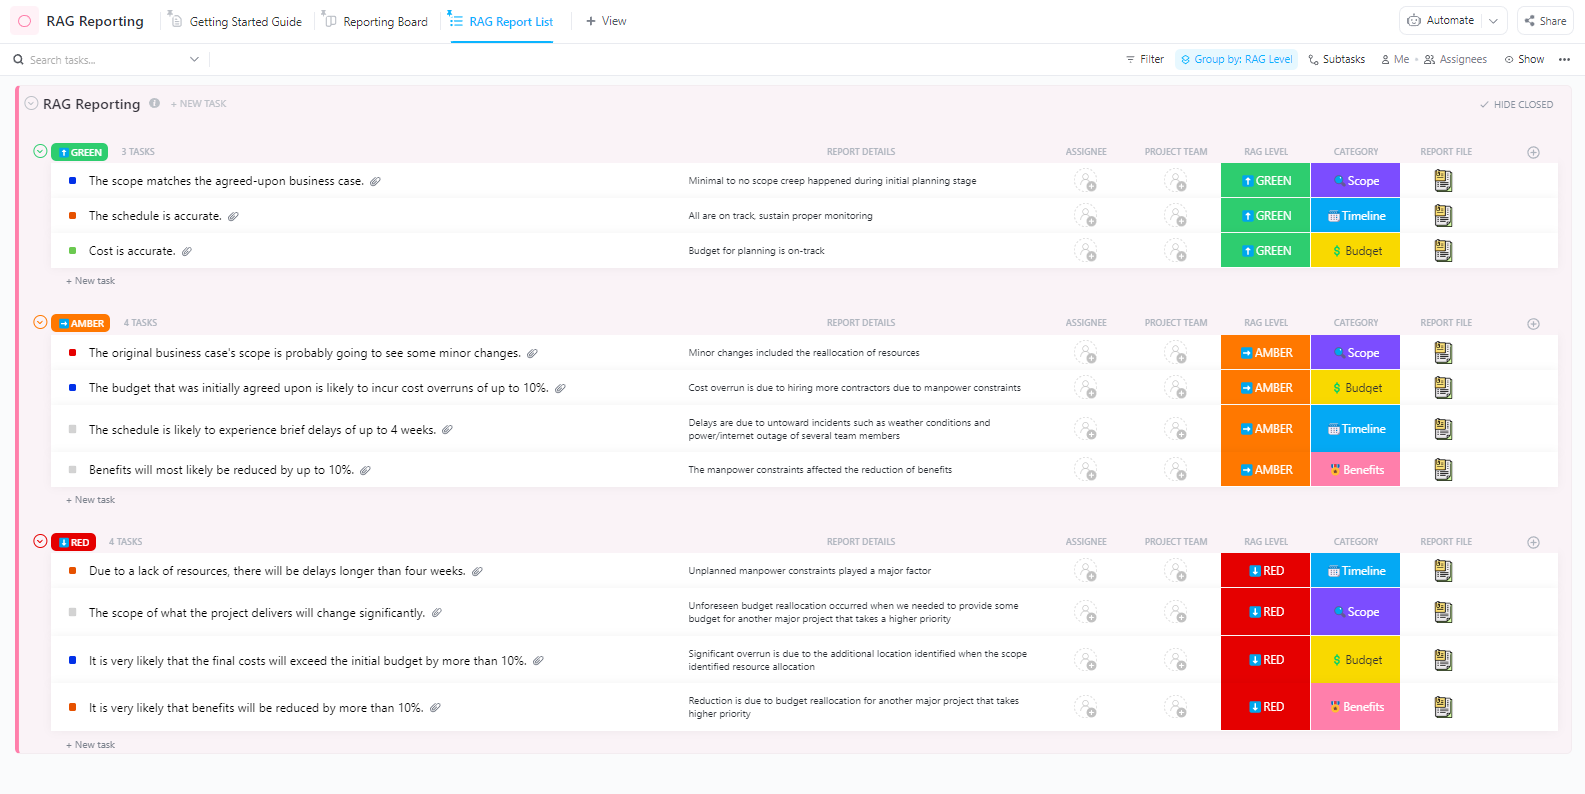Click the RED cell of lack of resources row

coord(1265,571)
